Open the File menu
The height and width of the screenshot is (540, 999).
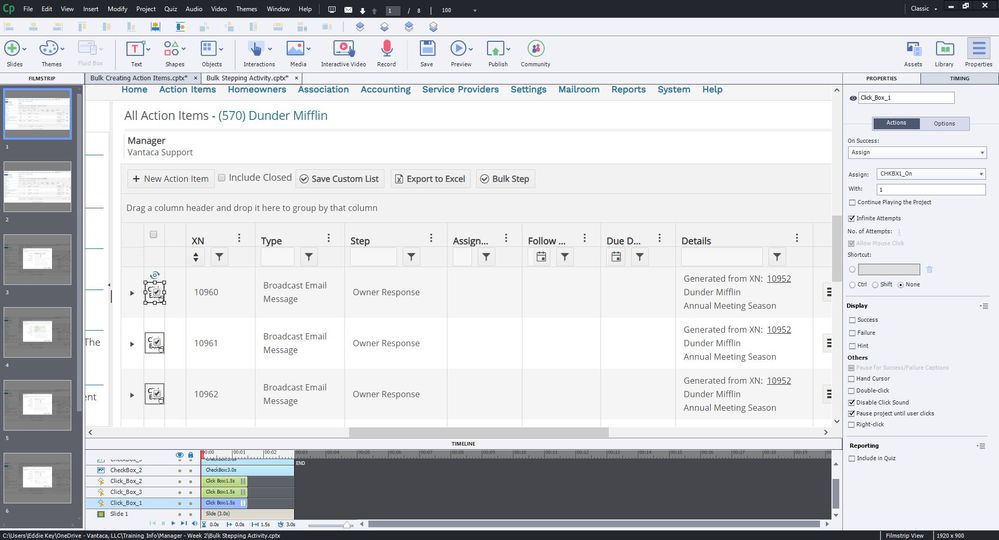pos(28,9)
